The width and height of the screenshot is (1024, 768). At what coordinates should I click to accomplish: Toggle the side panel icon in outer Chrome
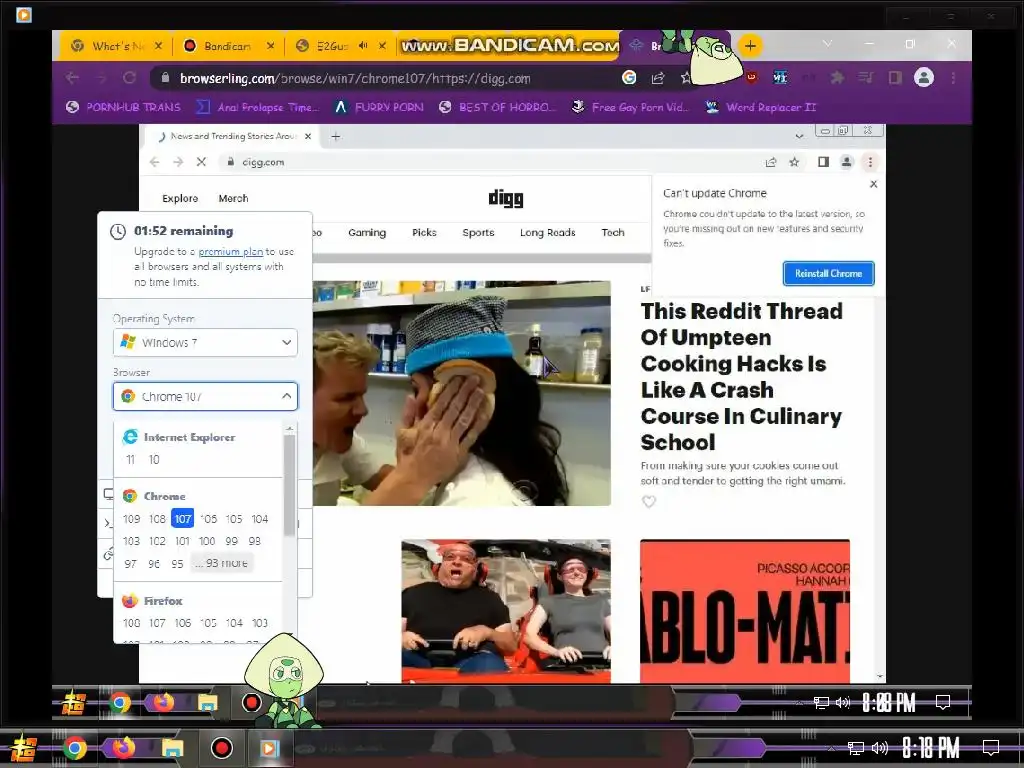[x=895, y=78]
